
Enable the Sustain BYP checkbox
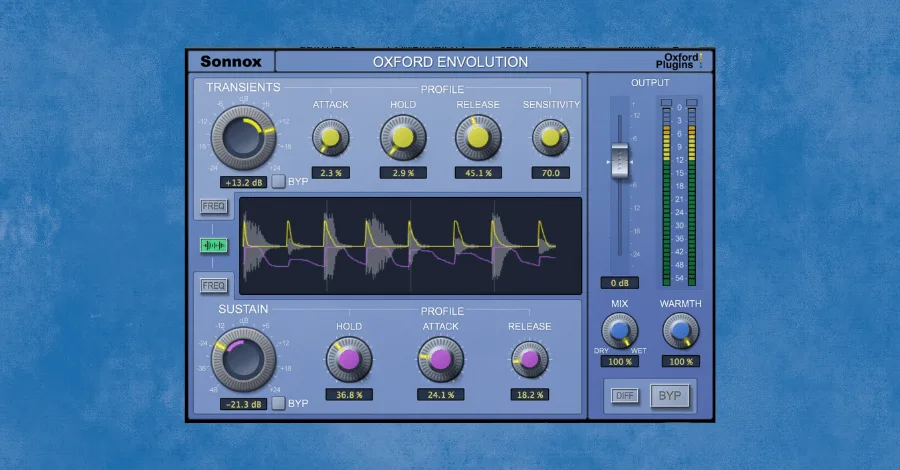pyautogui.click(x=278, y=403)
